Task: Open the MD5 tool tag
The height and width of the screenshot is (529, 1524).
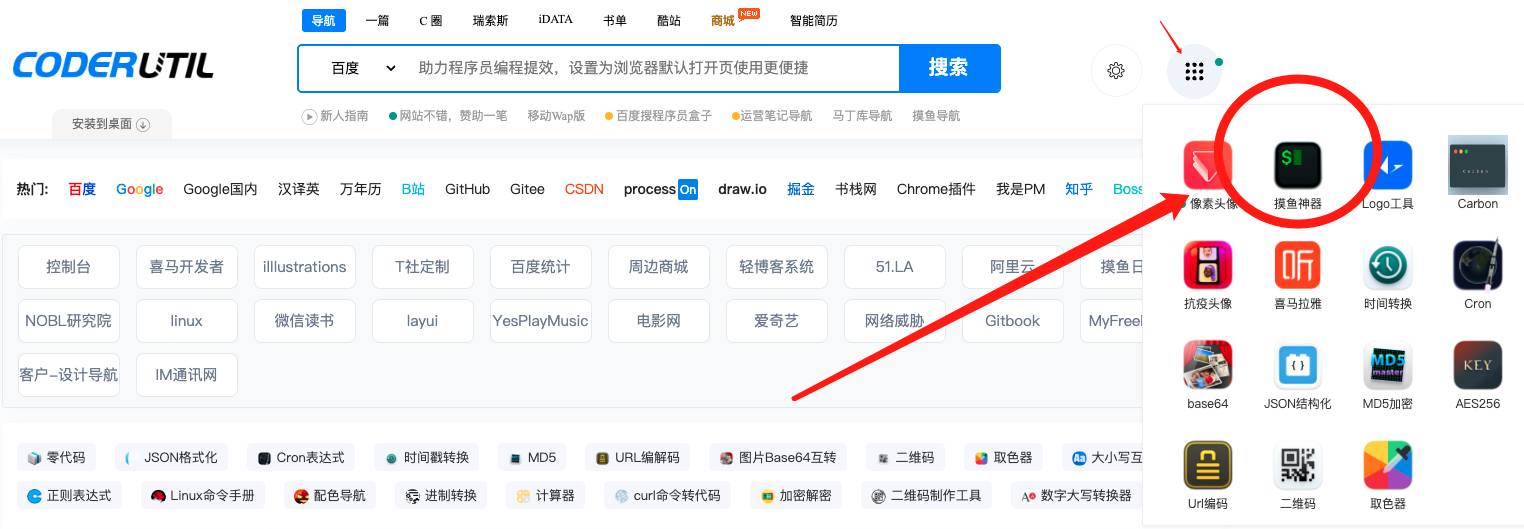Action: pos(532,457)
